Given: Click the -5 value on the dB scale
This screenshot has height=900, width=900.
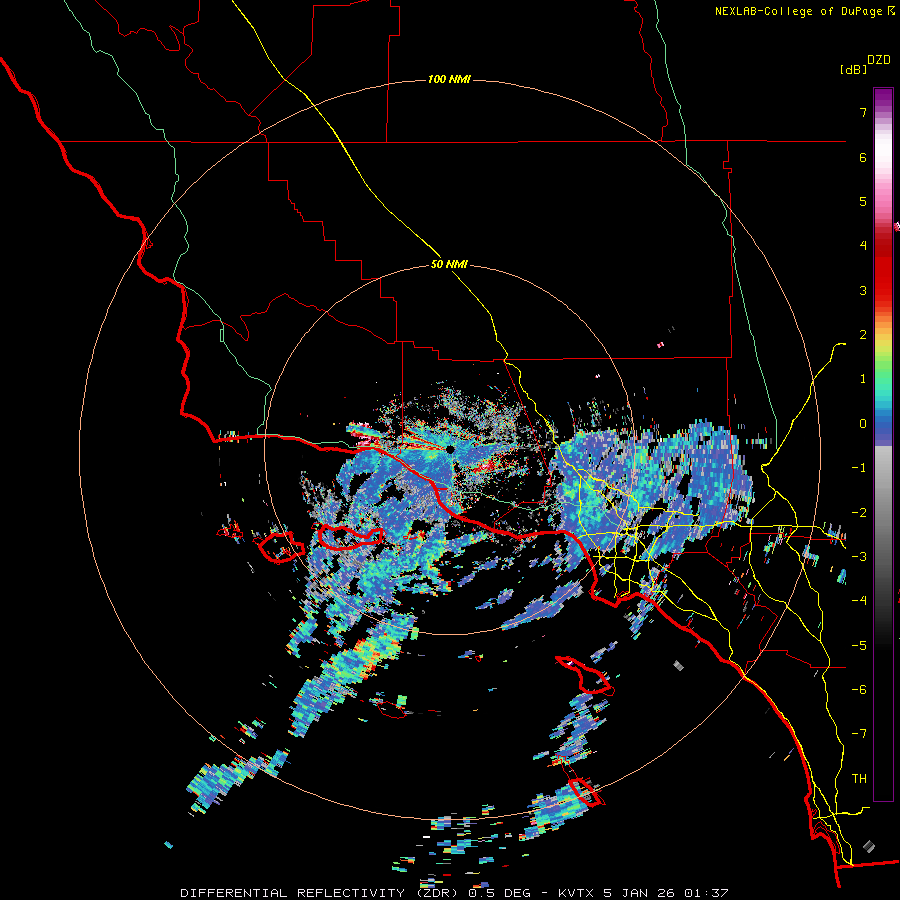Looking at the screenshot, I should click(x=859, y=646).
